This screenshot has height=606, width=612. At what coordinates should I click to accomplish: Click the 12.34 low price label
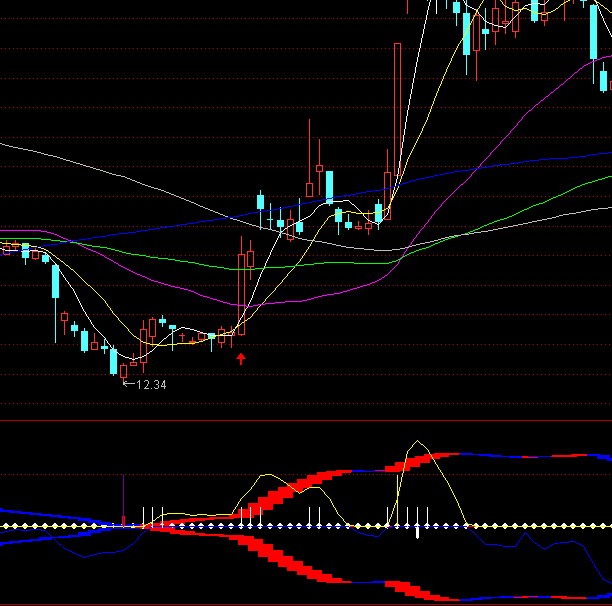tap(150, 384)
